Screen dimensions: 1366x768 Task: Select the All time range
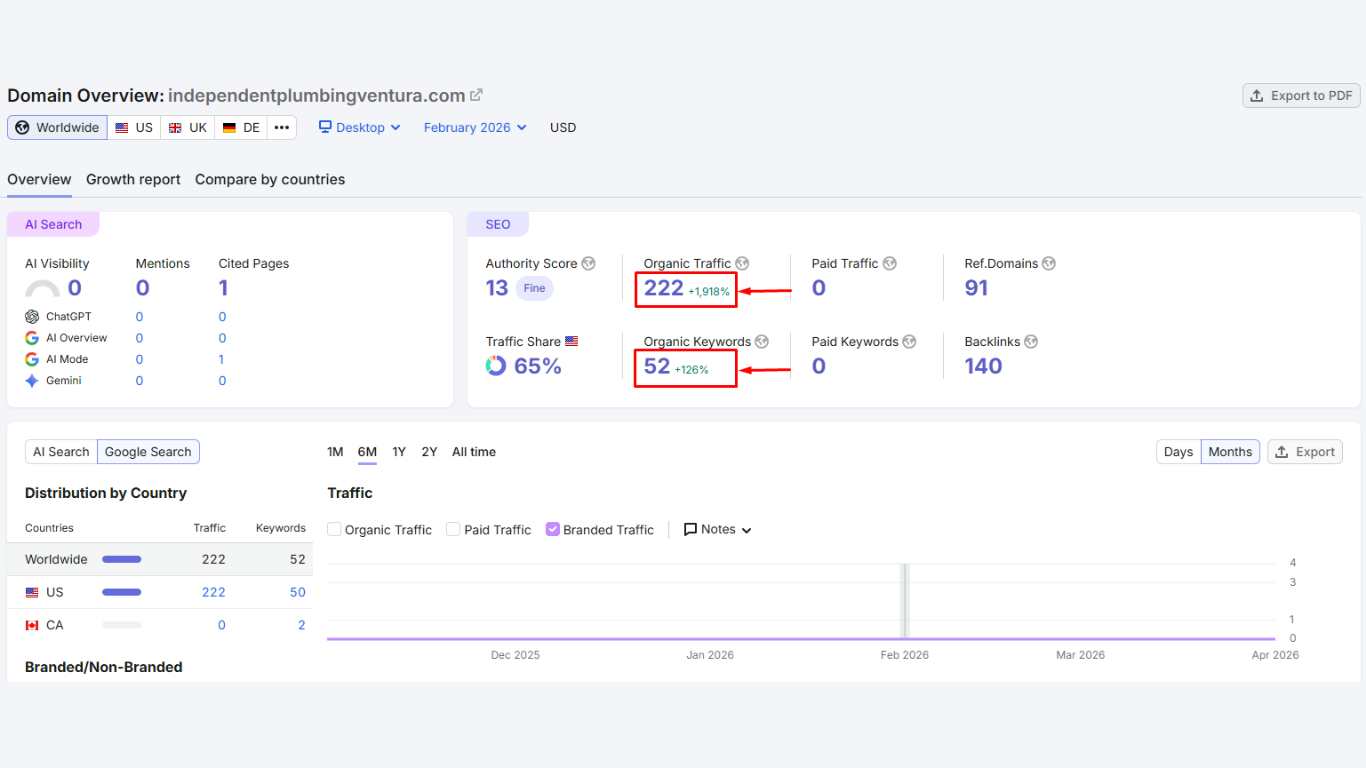[x=474, y=452]
